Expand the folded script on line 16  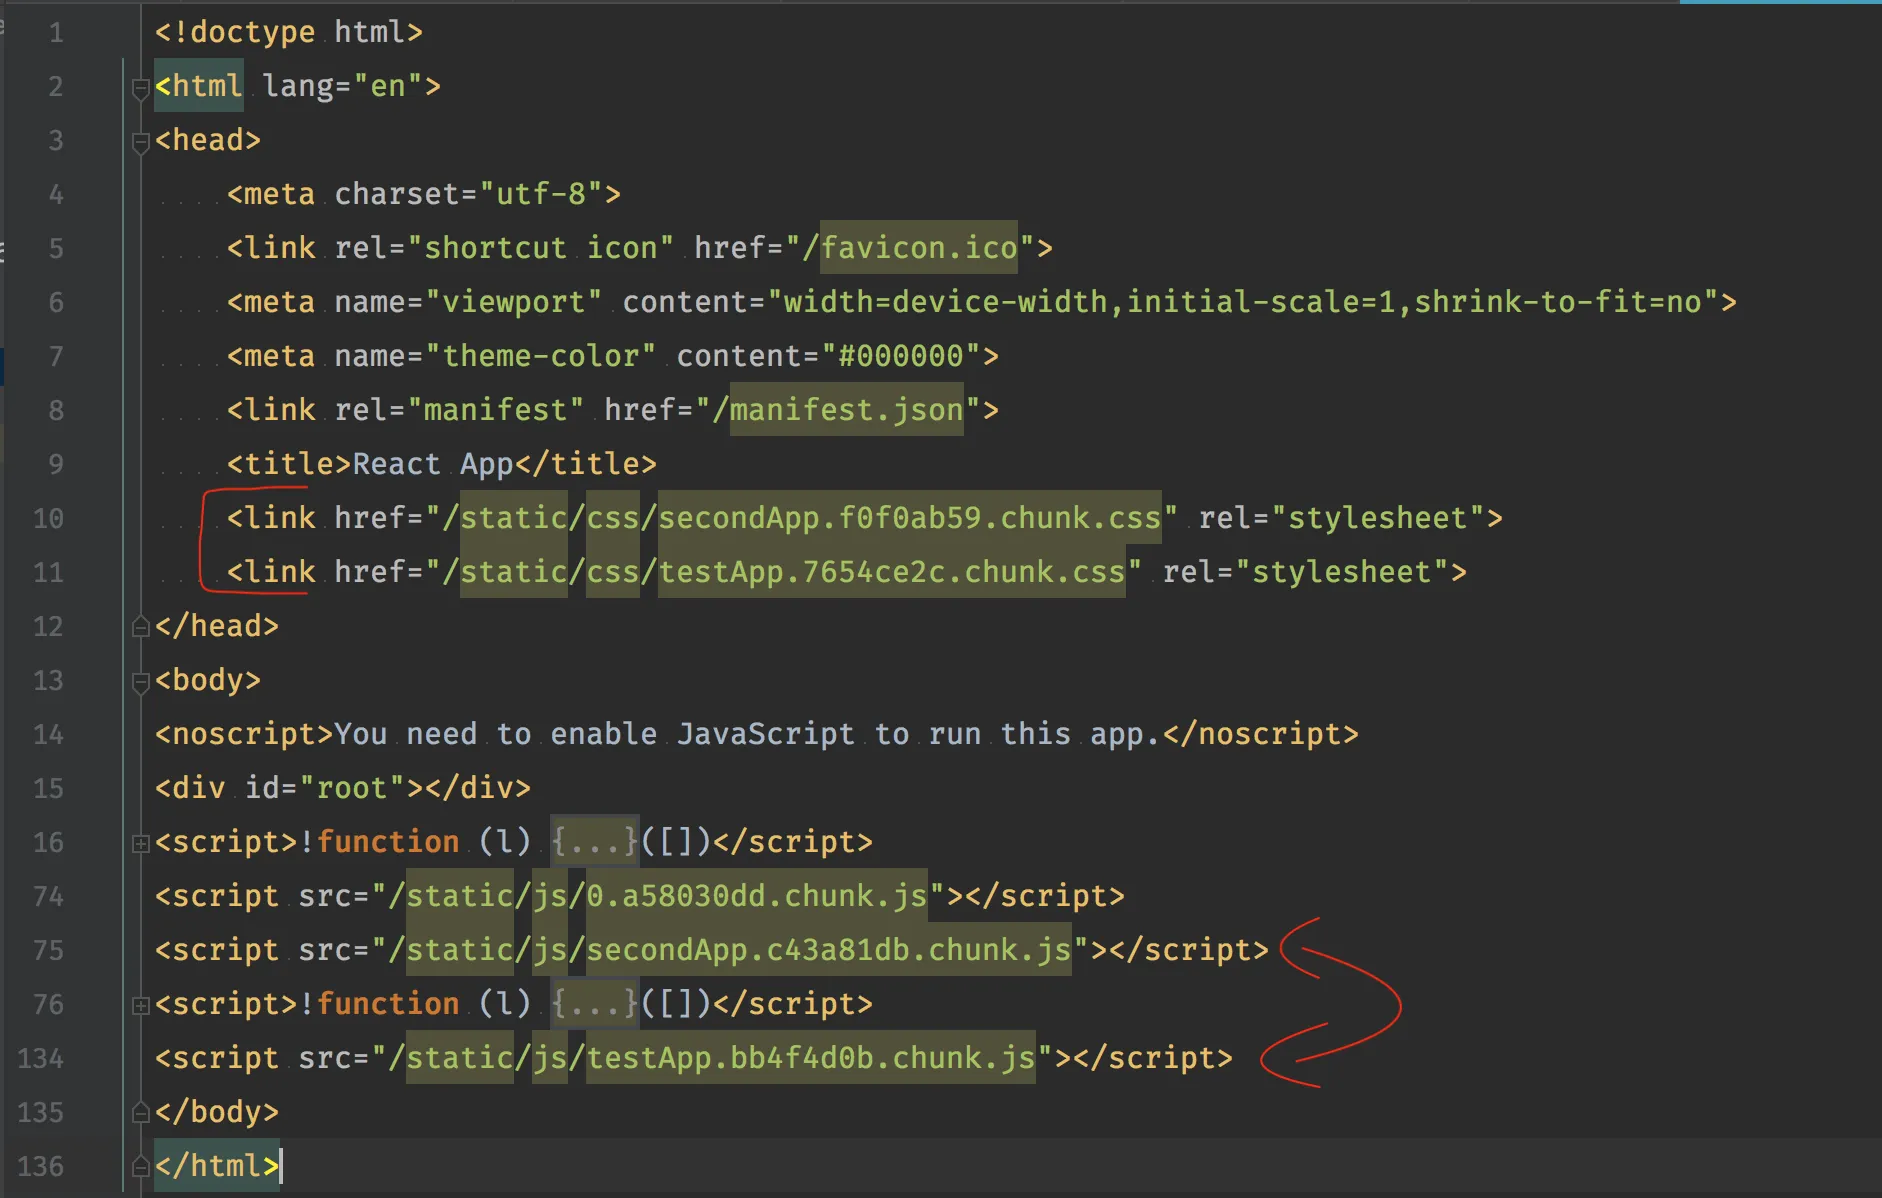[x=140, y=843]
